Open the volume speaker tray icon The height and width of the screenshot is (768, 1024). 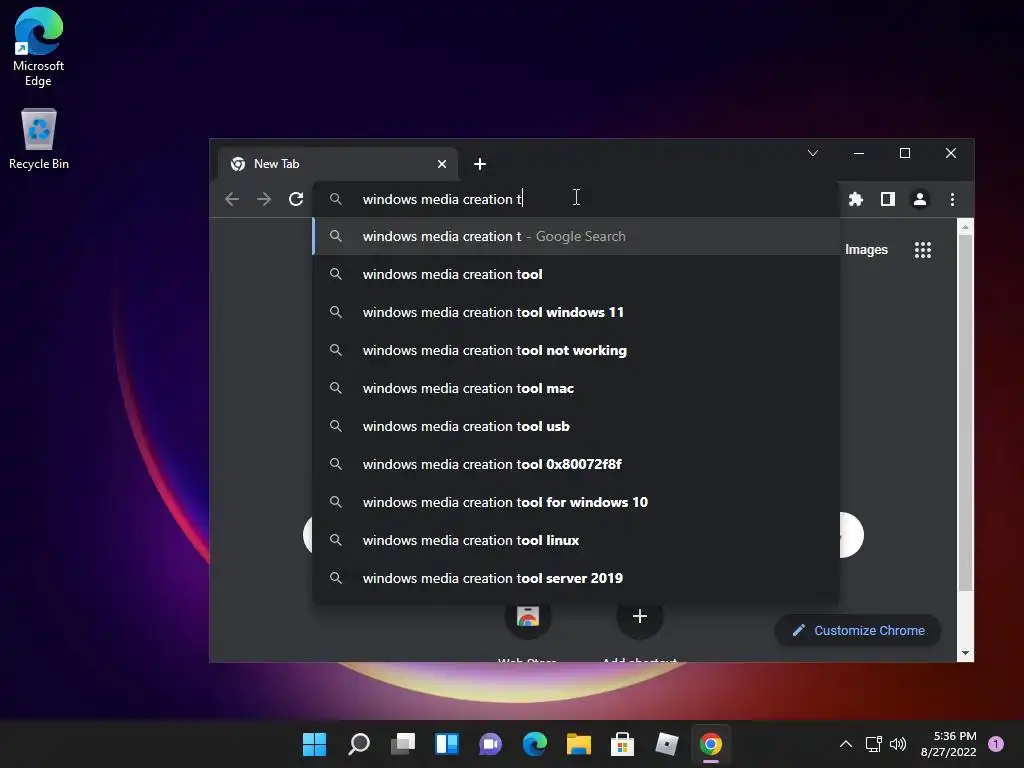tap(898, 744)
